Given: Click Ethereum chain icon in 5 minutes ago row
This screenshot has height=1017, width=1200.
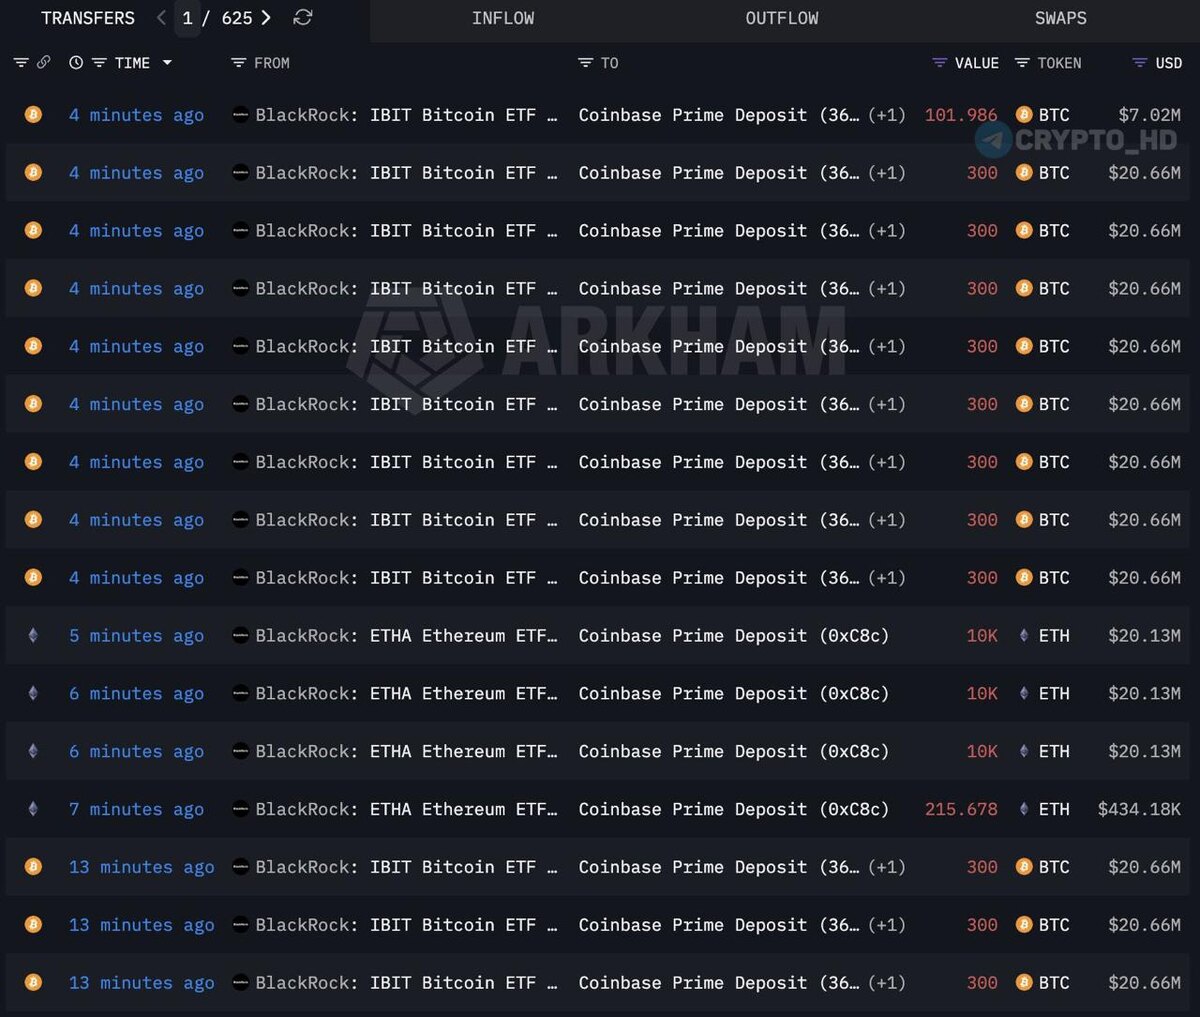Looking at the screenshot, I should [x=33, y=636].
